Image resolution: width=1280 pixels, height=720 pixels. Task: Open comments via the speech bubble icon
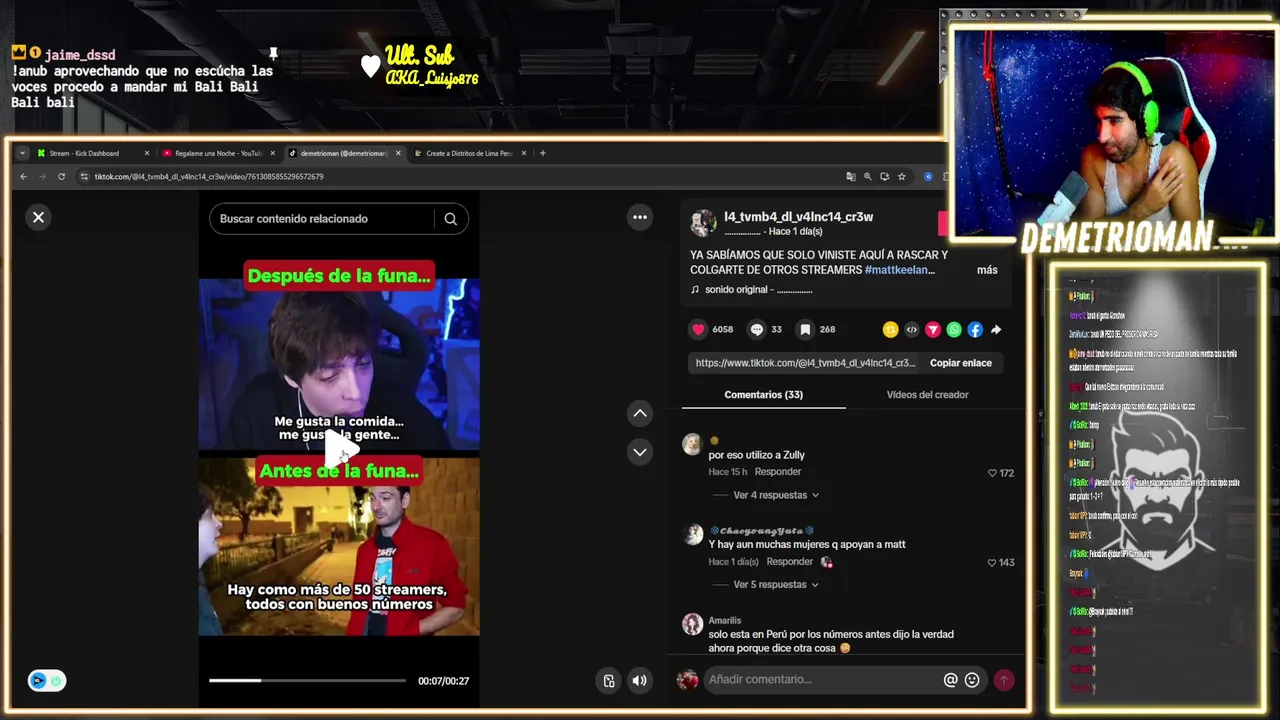(757, 329)
